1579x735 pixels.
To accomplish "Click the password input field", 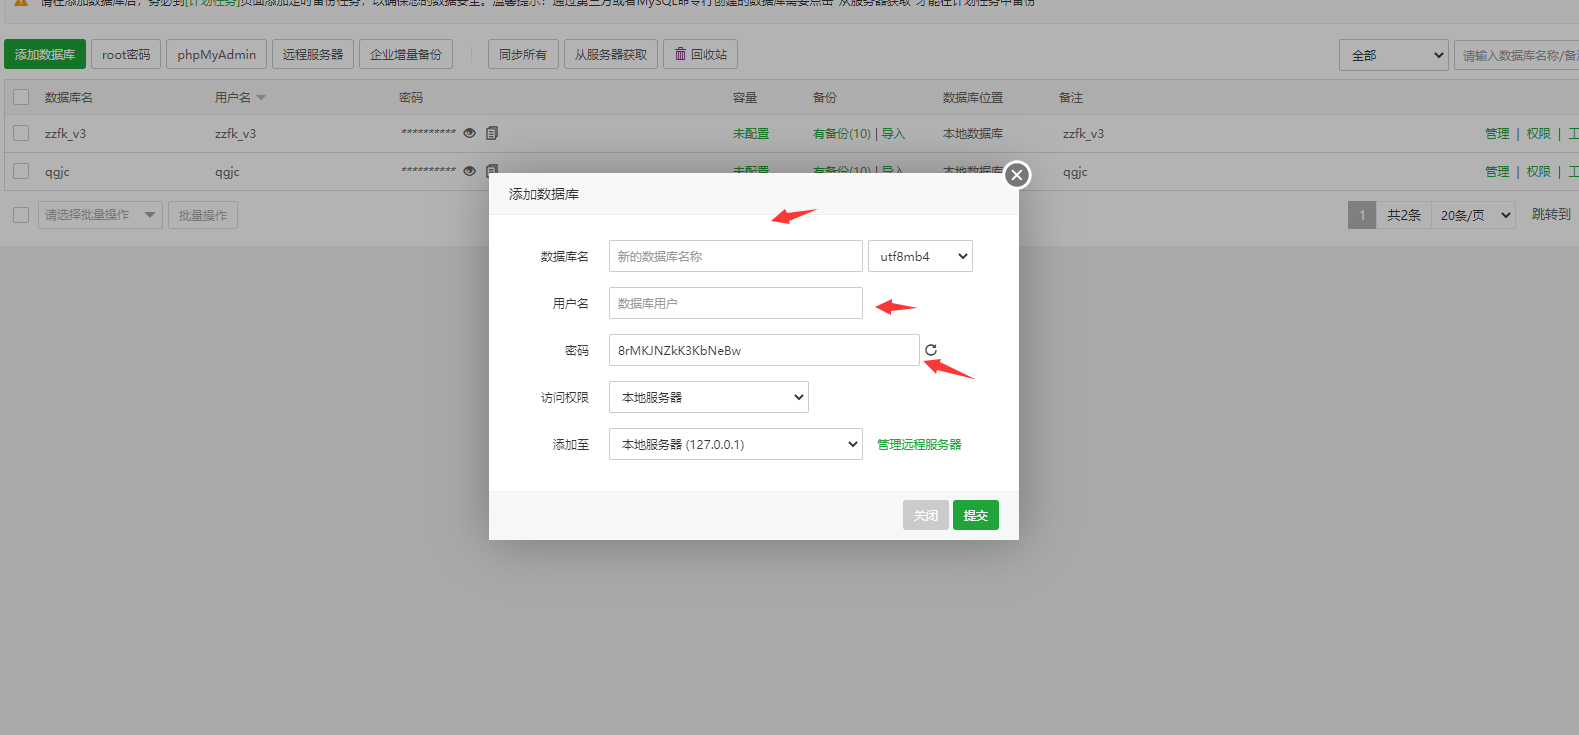I will pos(764,350).
